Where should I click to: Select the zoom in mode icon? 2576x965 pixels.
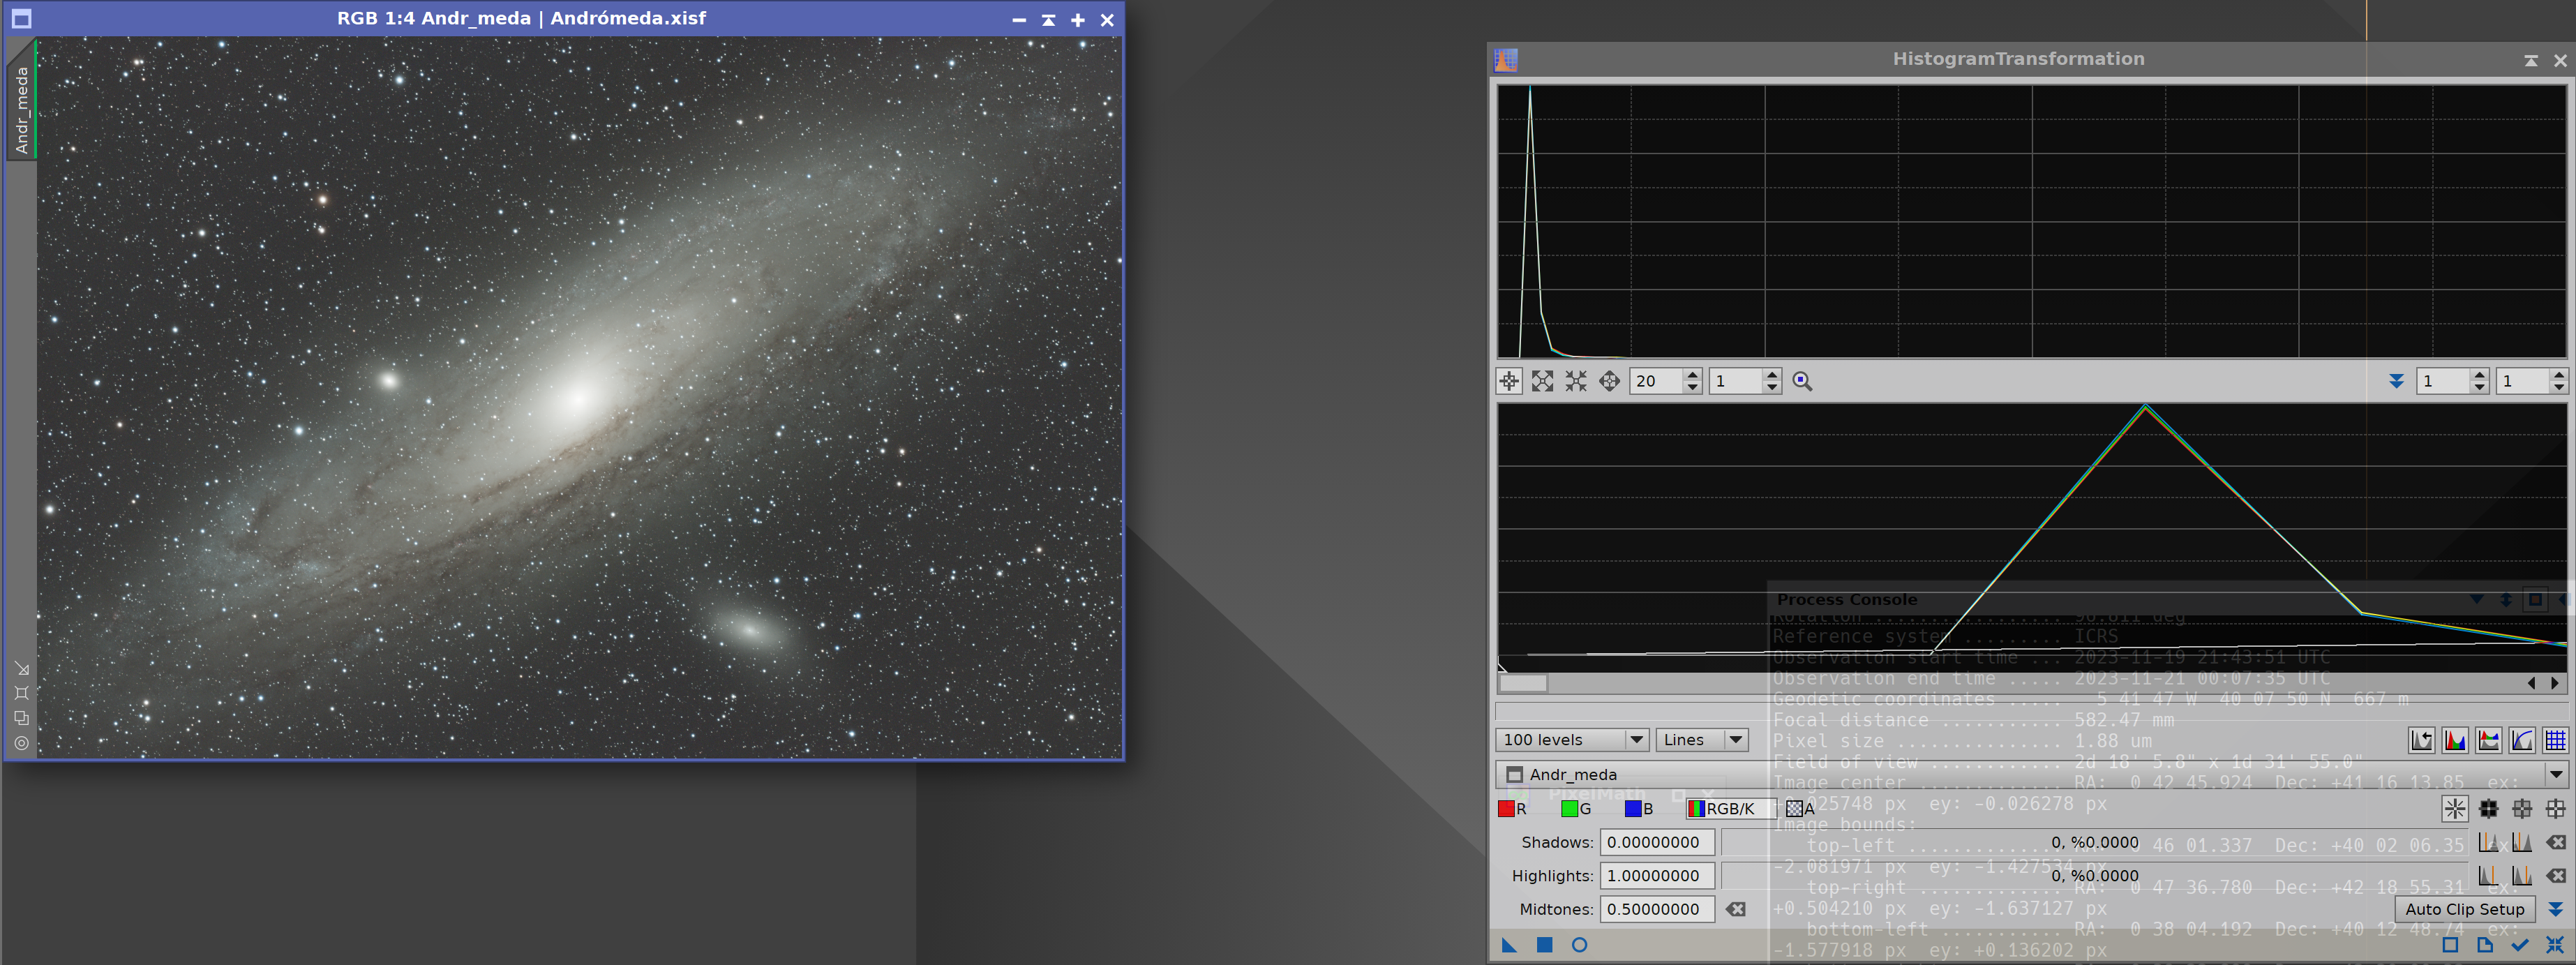point(1542,381)
